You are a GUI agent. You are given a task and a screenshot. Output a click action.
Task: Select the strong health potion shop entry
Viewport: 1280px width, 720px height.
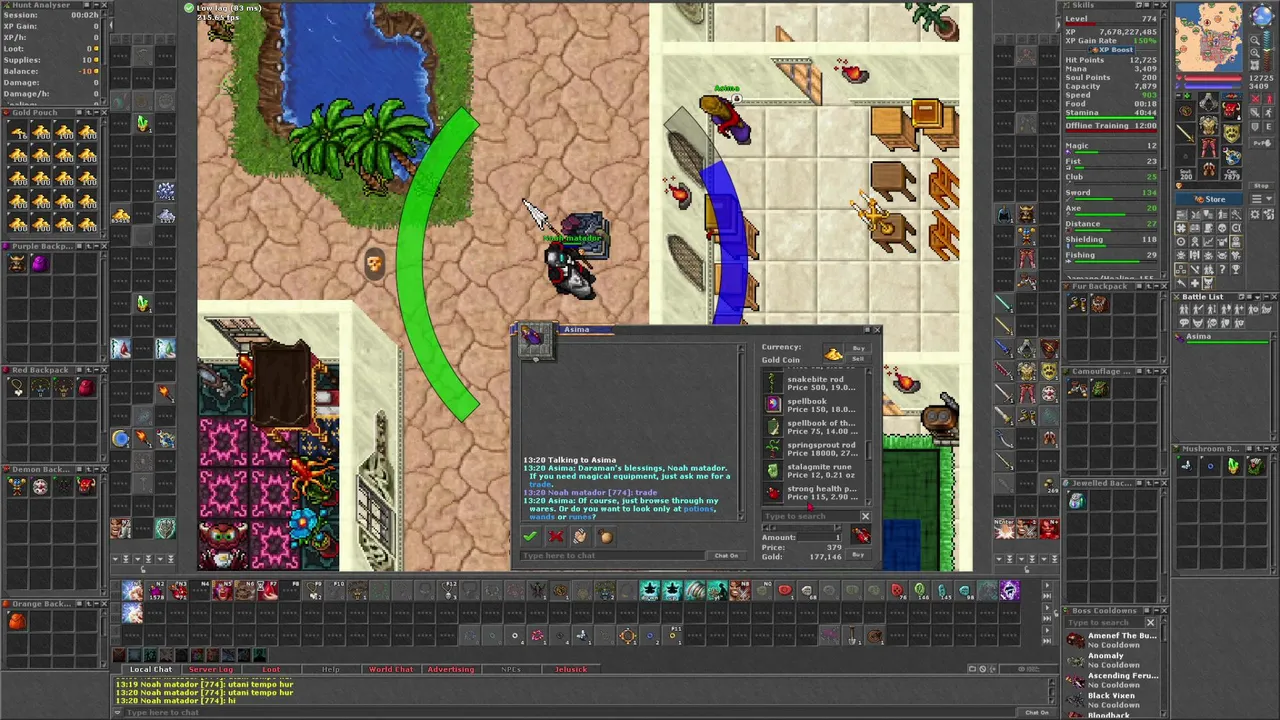pos(812,493)
